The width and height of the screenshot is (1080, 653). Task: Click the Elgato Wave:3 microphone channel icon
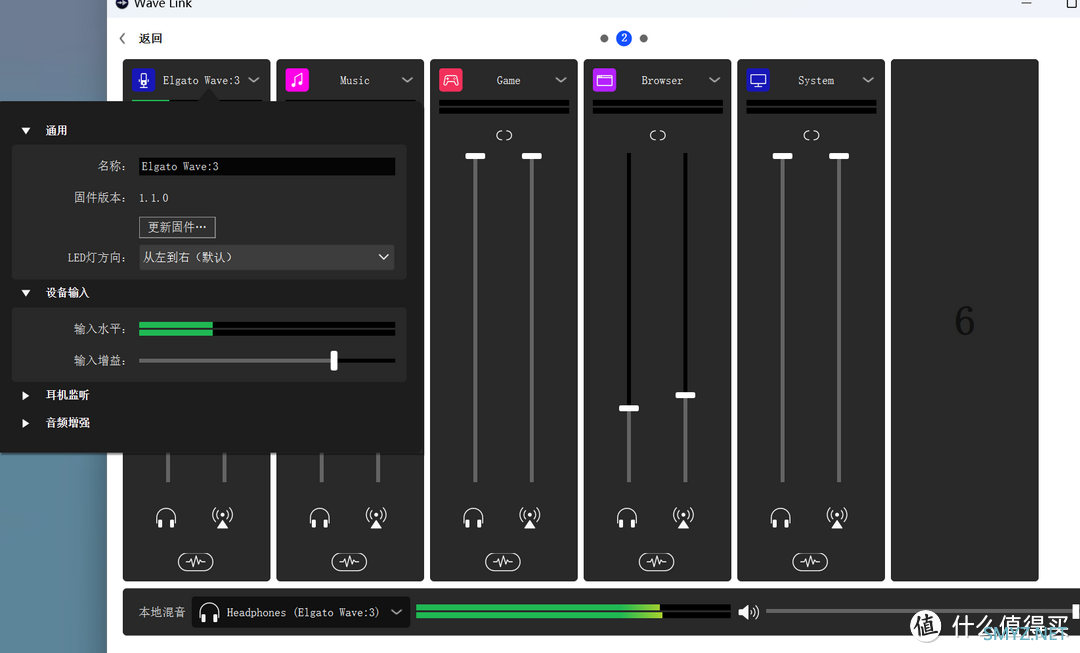click(143, 81)
